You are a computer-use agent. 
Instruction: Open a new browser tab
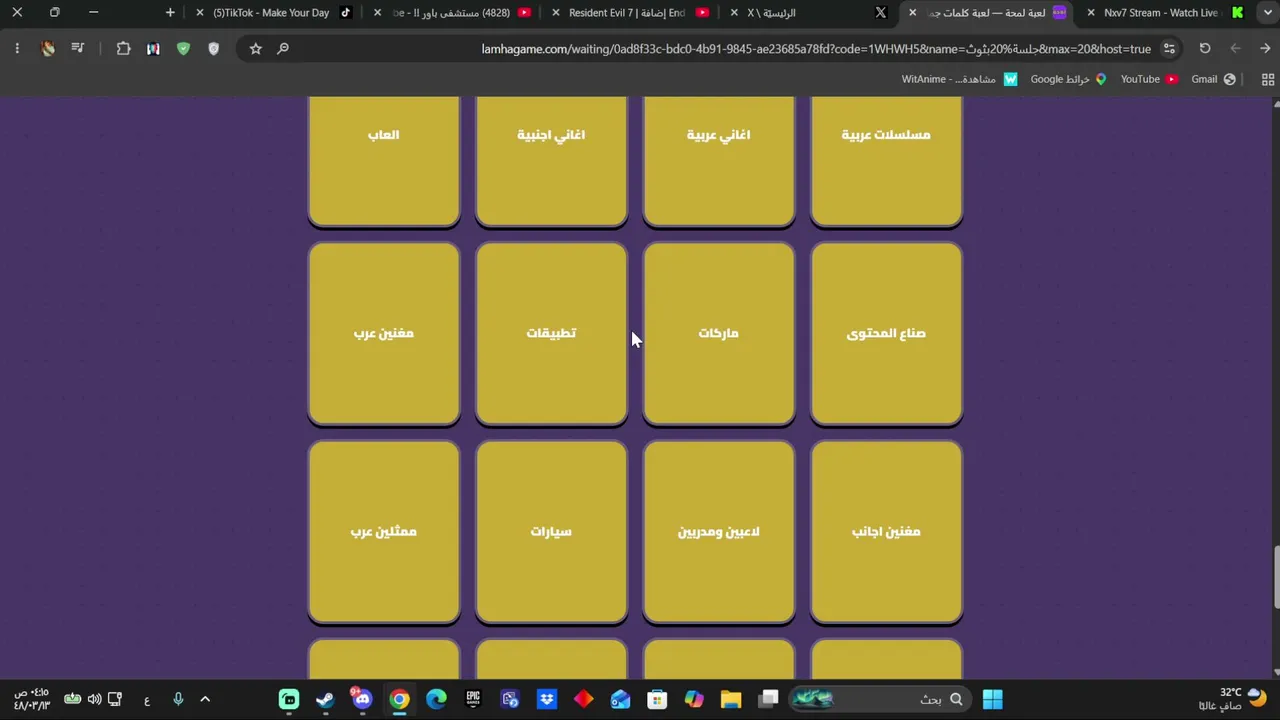pyautogui.click(x=170, y=13)
